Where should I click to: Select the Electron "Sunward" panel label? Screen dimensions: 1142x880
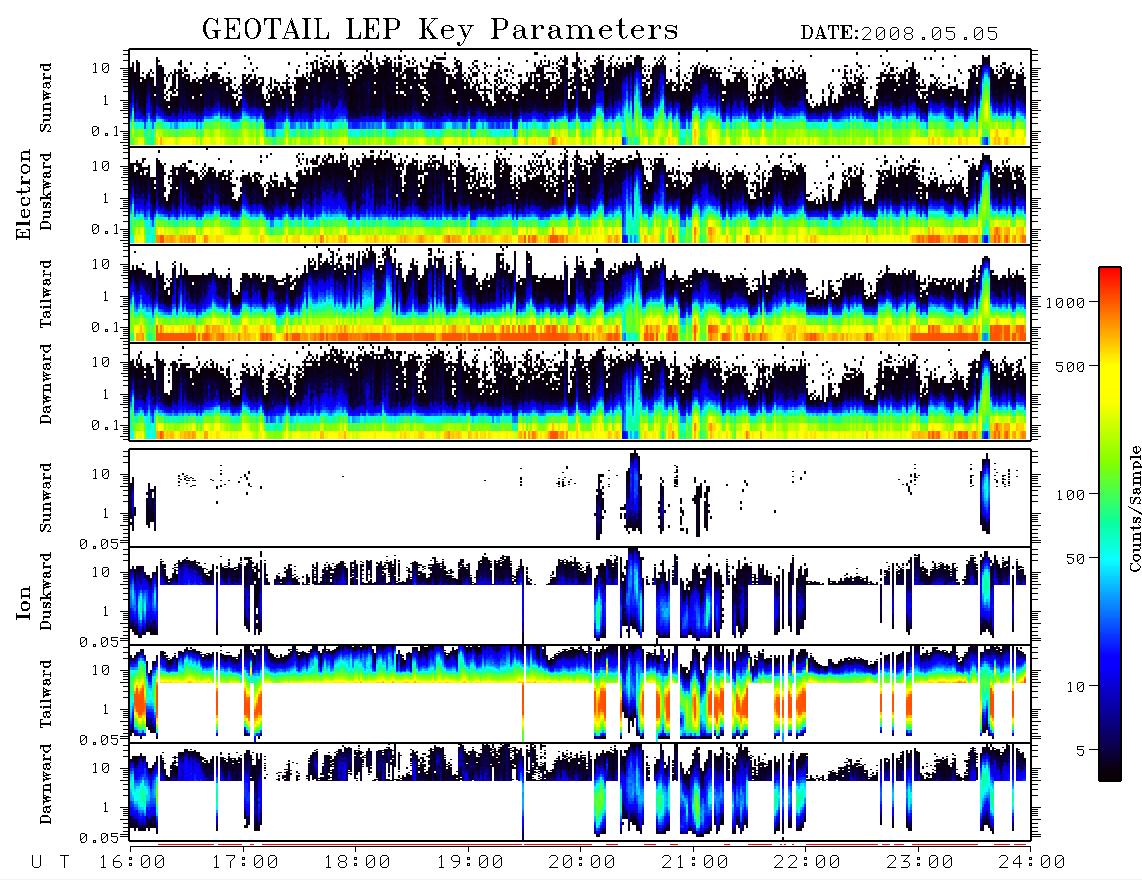tap(46, 98)
